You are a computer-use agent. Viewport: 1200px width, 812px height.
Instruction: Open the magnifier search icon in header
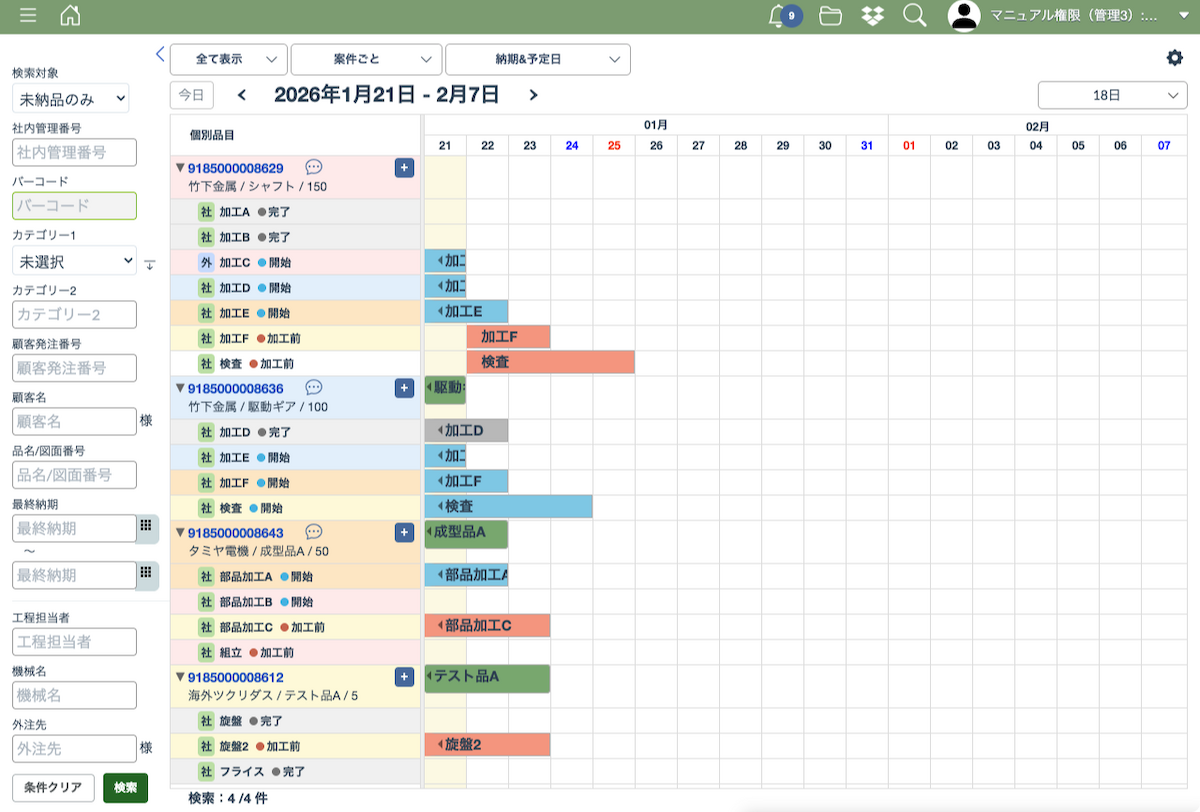[914, 15]
